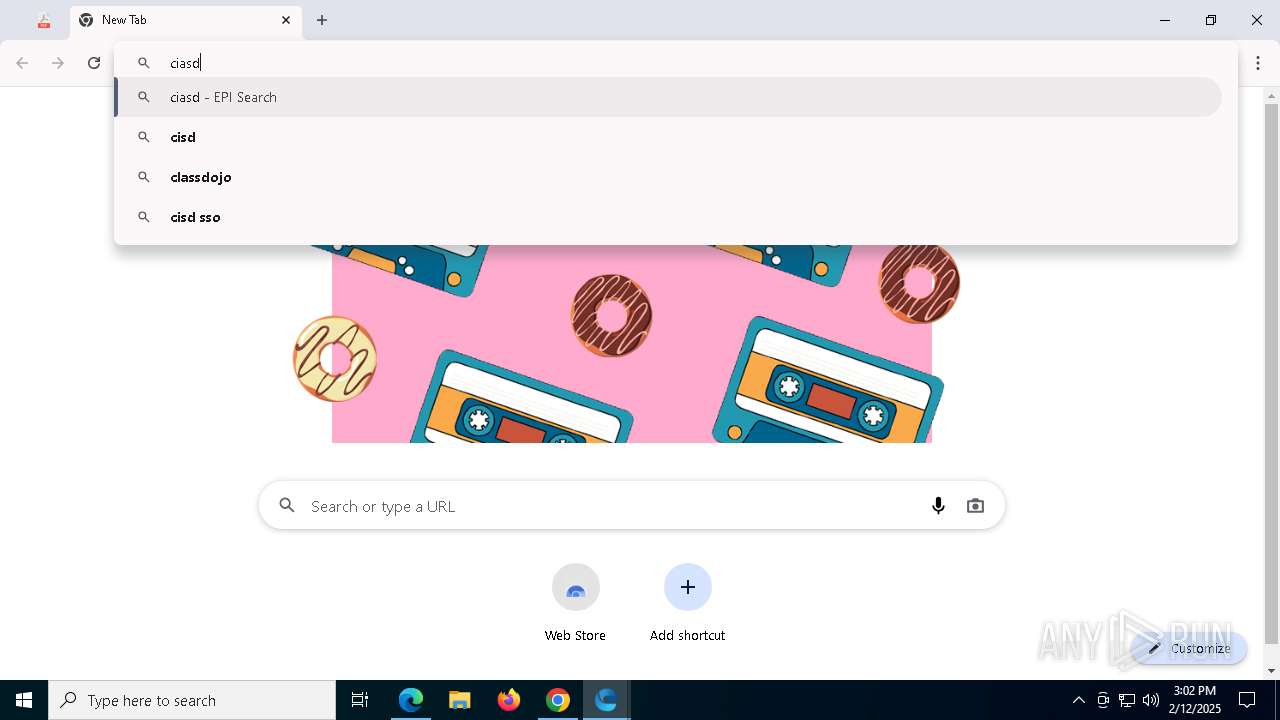Reload the current page

pos(94,63)
